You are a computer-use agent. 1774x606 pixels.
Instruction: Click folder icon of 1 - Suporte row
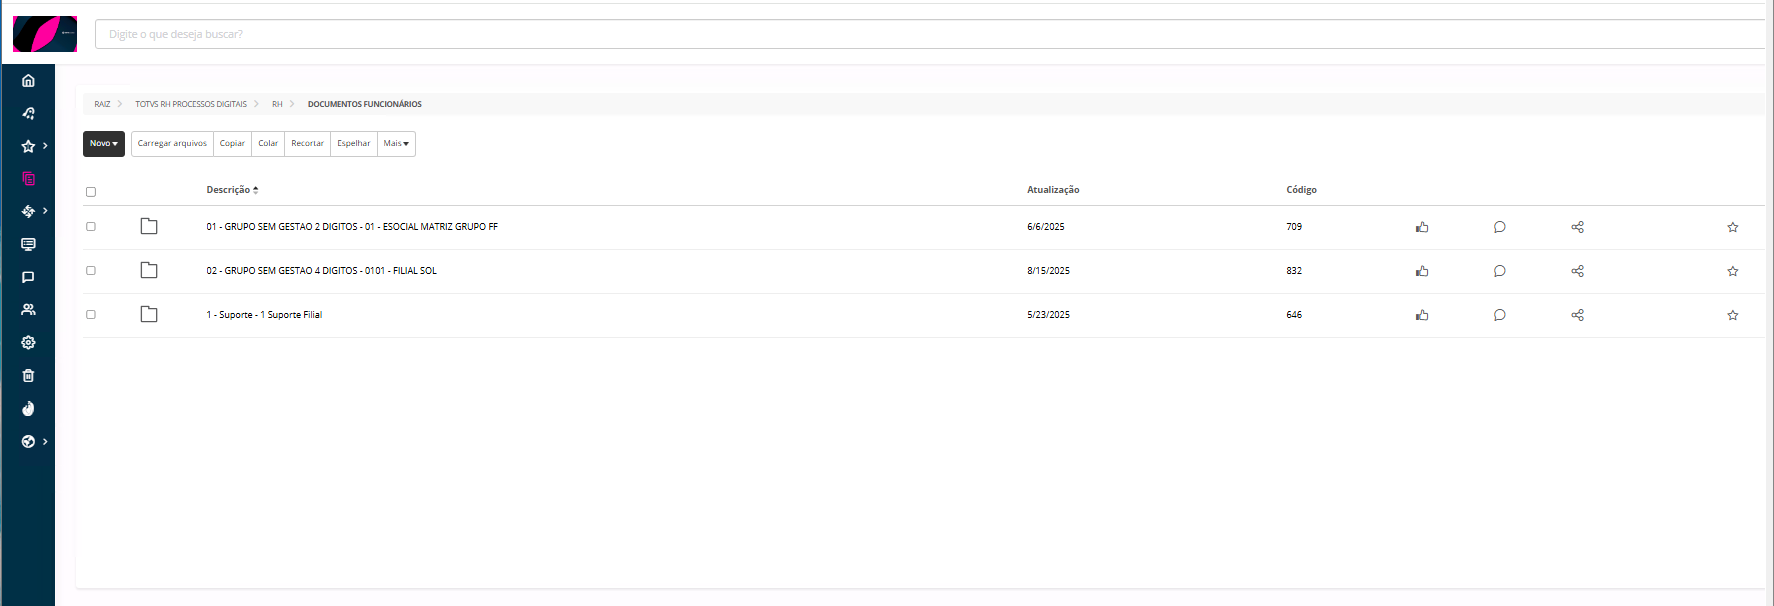(x=149, y=314)
